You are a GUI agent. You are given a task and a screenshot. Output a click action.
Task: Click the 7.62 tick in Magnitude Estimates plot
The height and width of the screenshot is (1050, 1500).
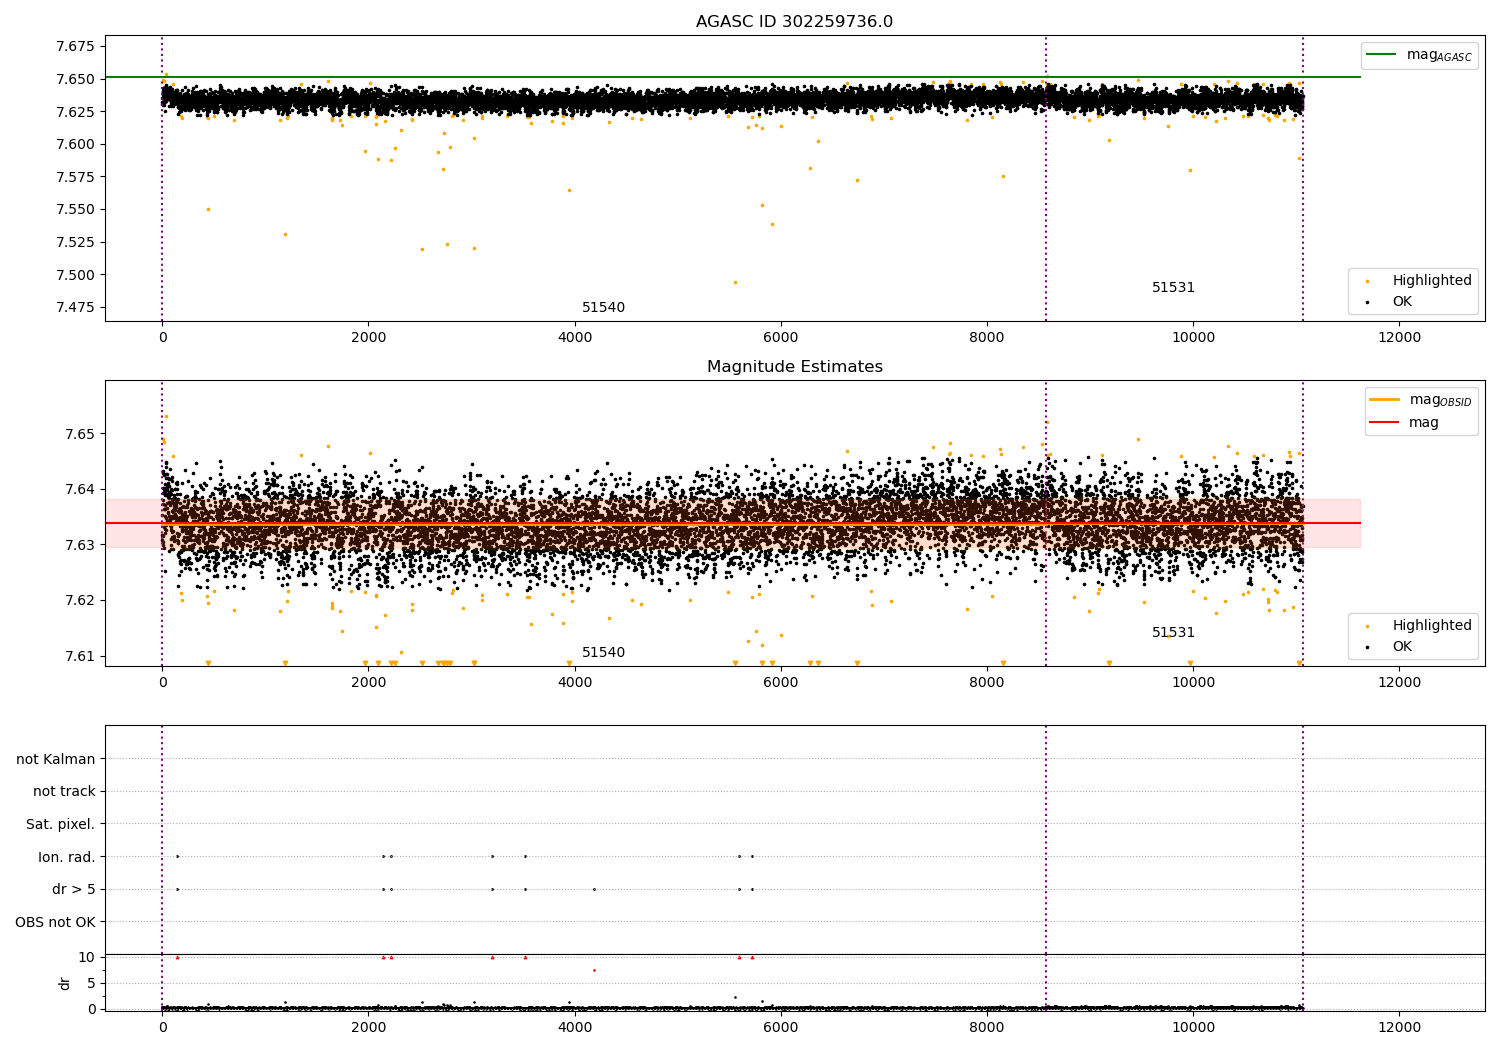tap(79, 601)
